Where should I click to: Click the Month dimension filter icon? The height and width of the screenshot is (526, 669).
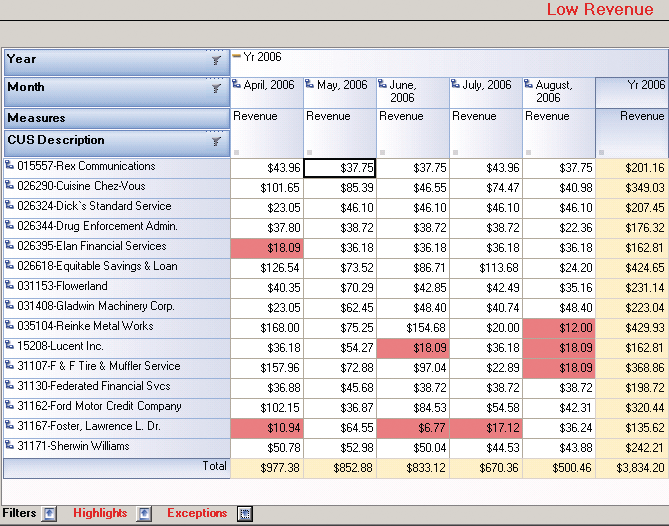click(216, 88)
